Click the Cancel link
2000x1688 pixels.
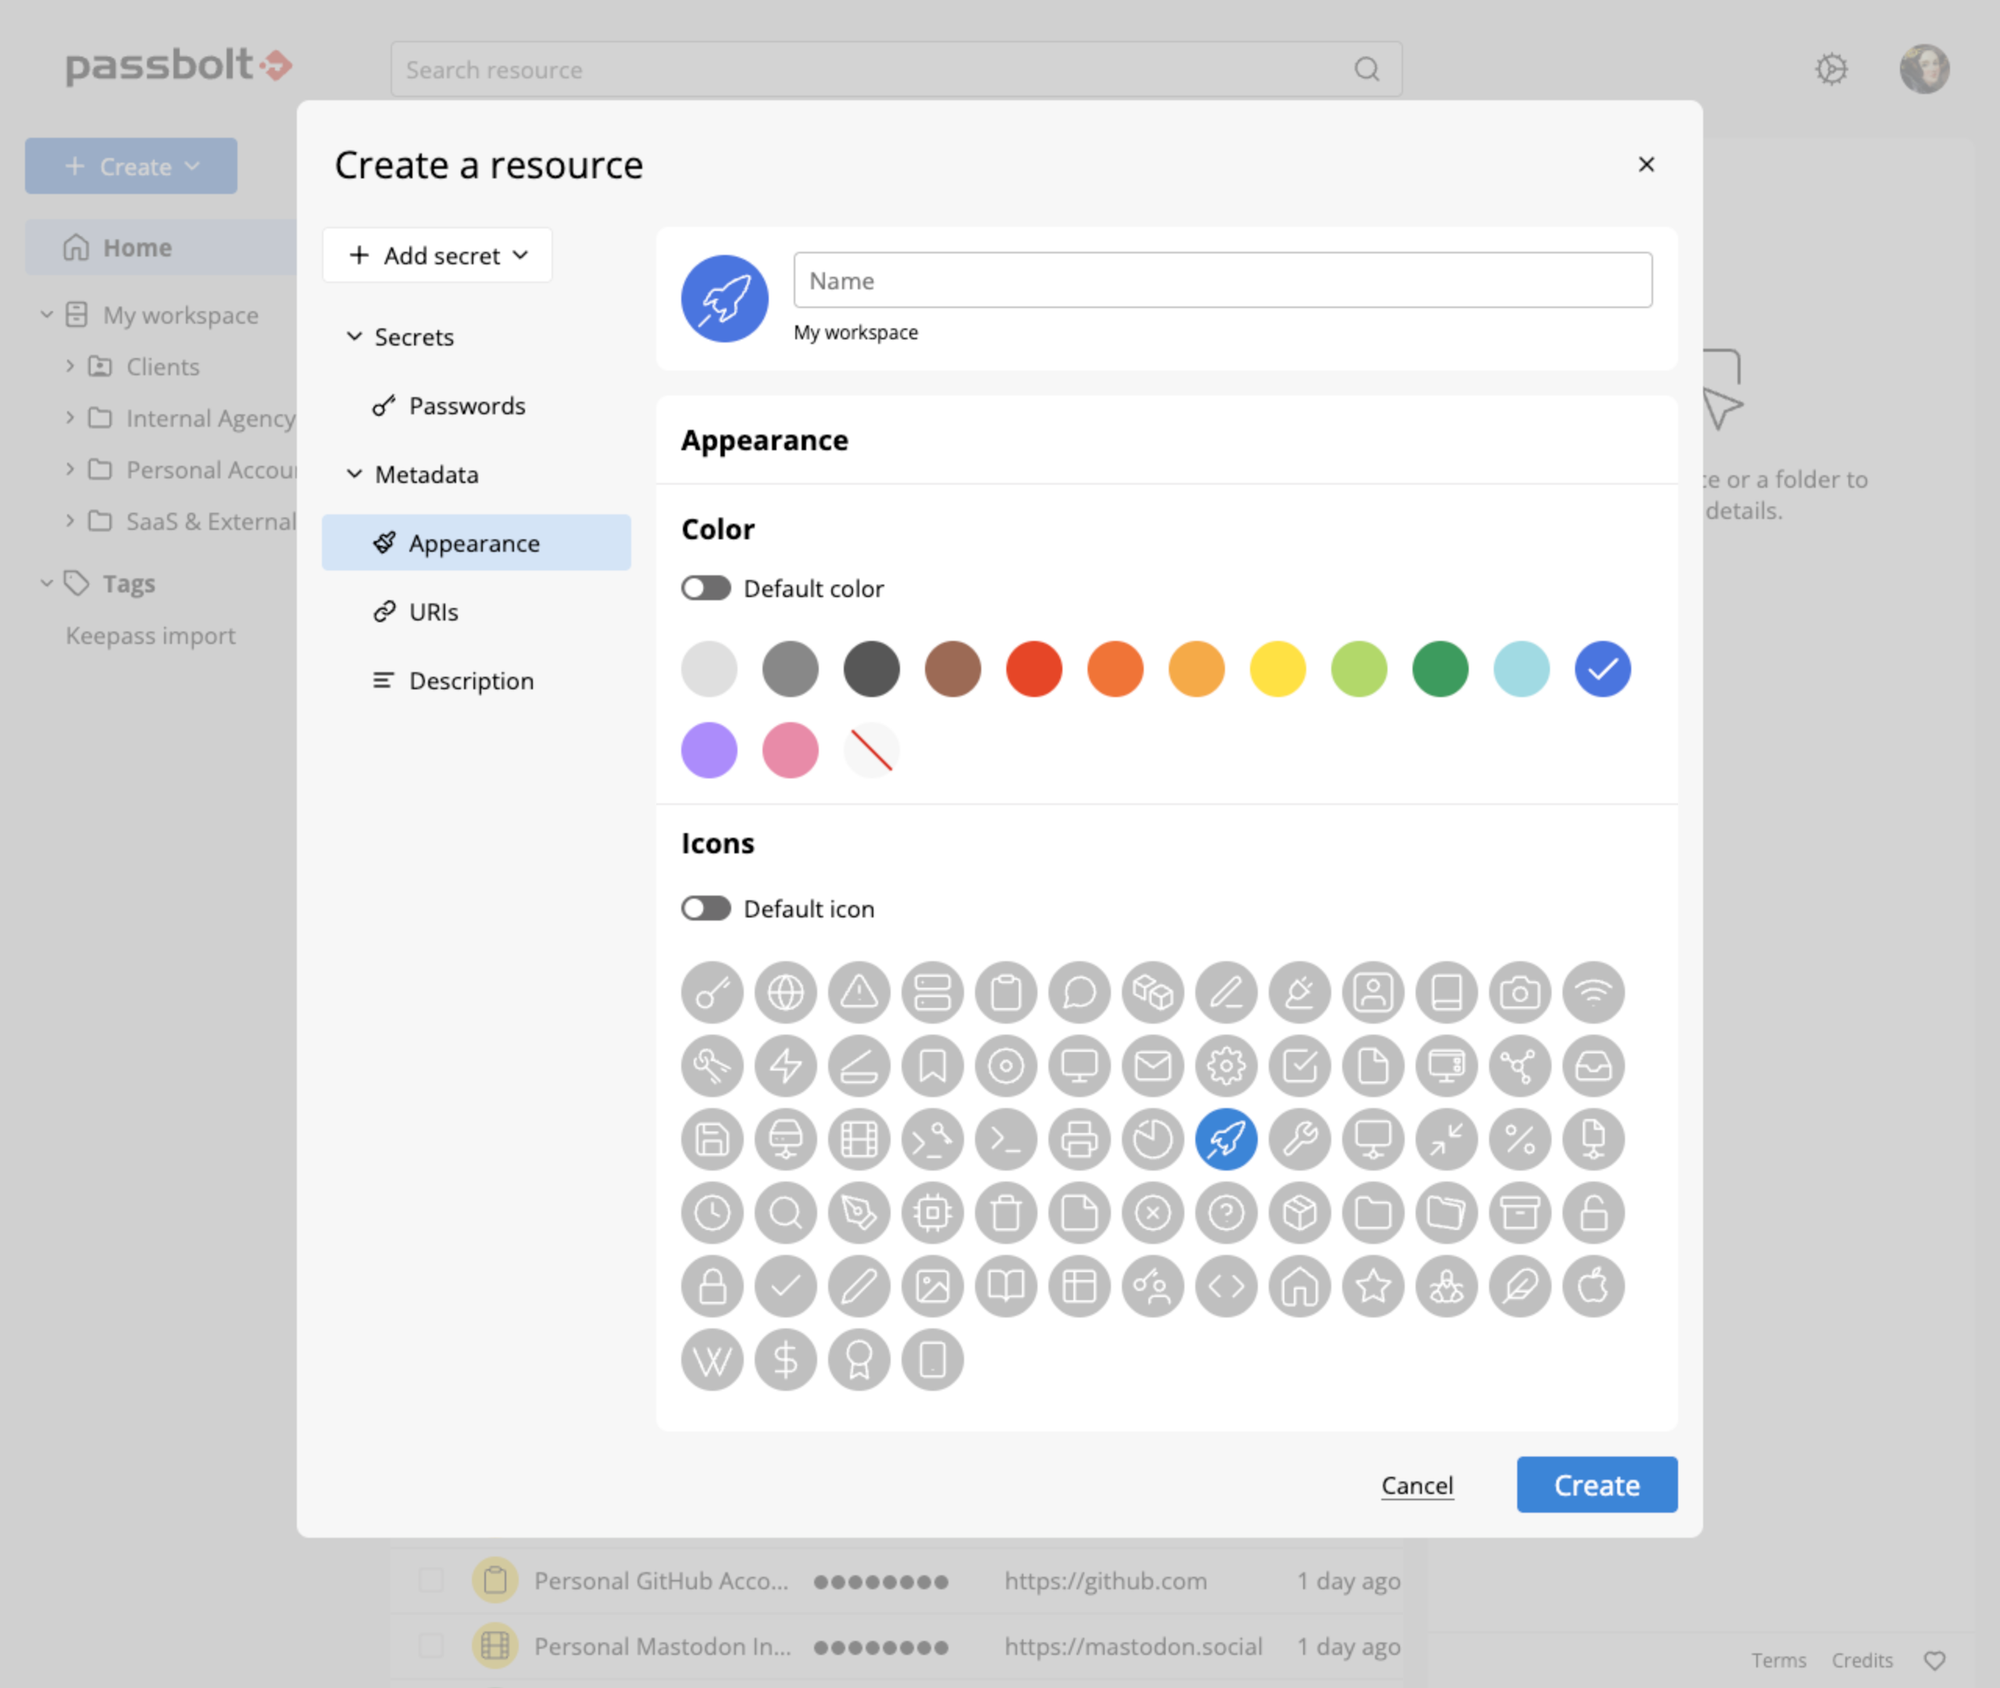click(1417, 1486)
